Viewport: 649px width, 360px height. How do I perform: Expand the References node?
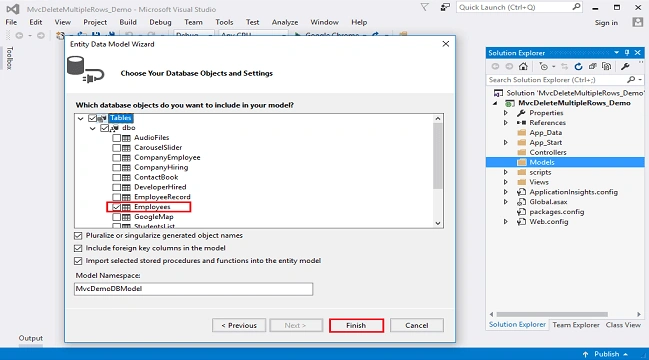(505, 122)
